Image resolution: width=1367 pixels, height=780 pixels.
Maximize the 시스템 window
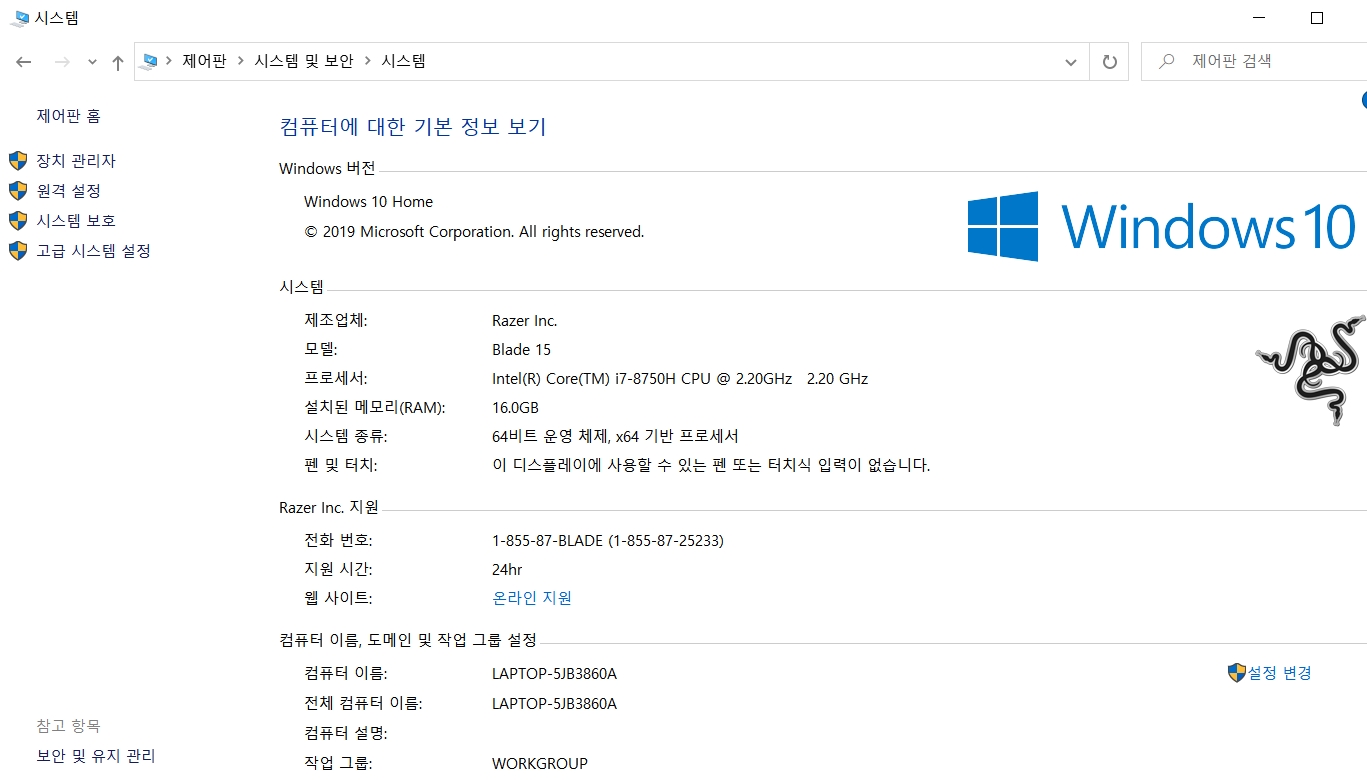pos(1317,18)
